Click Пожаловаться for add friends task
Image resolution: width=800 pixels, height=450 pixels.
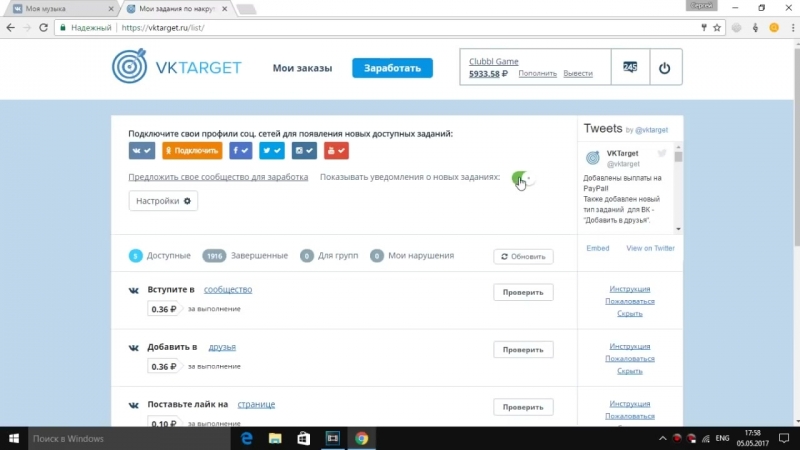(x=630, y=358)
